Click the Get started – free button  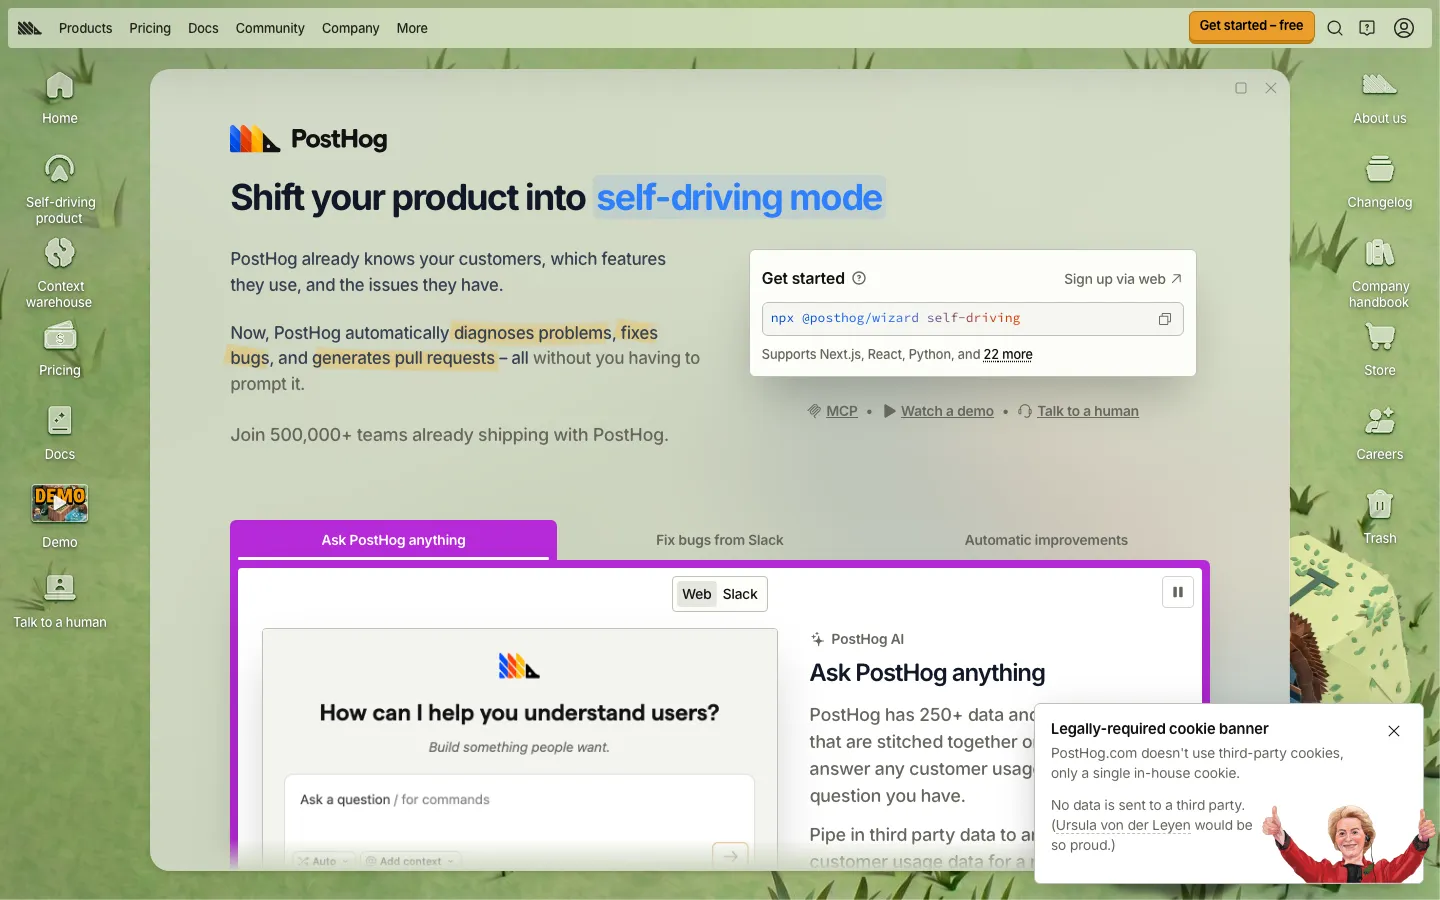[1251, 27]
